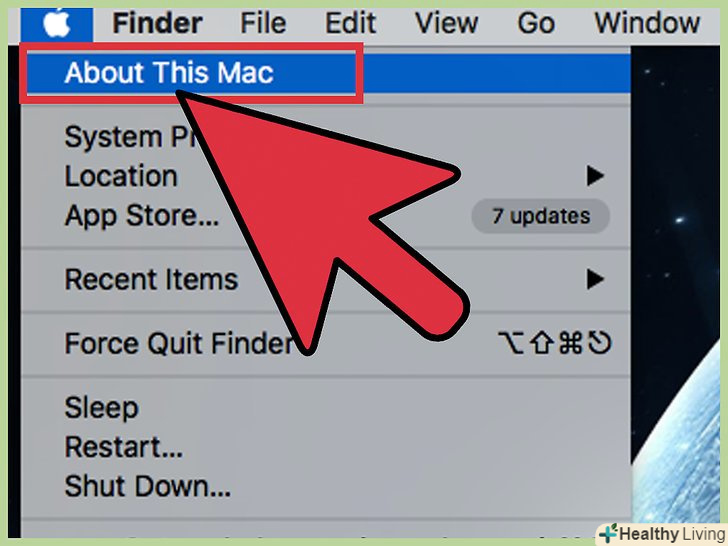Open App Store from menu
The width and height of the screenshot is (728, 546).
pos(326,216)
